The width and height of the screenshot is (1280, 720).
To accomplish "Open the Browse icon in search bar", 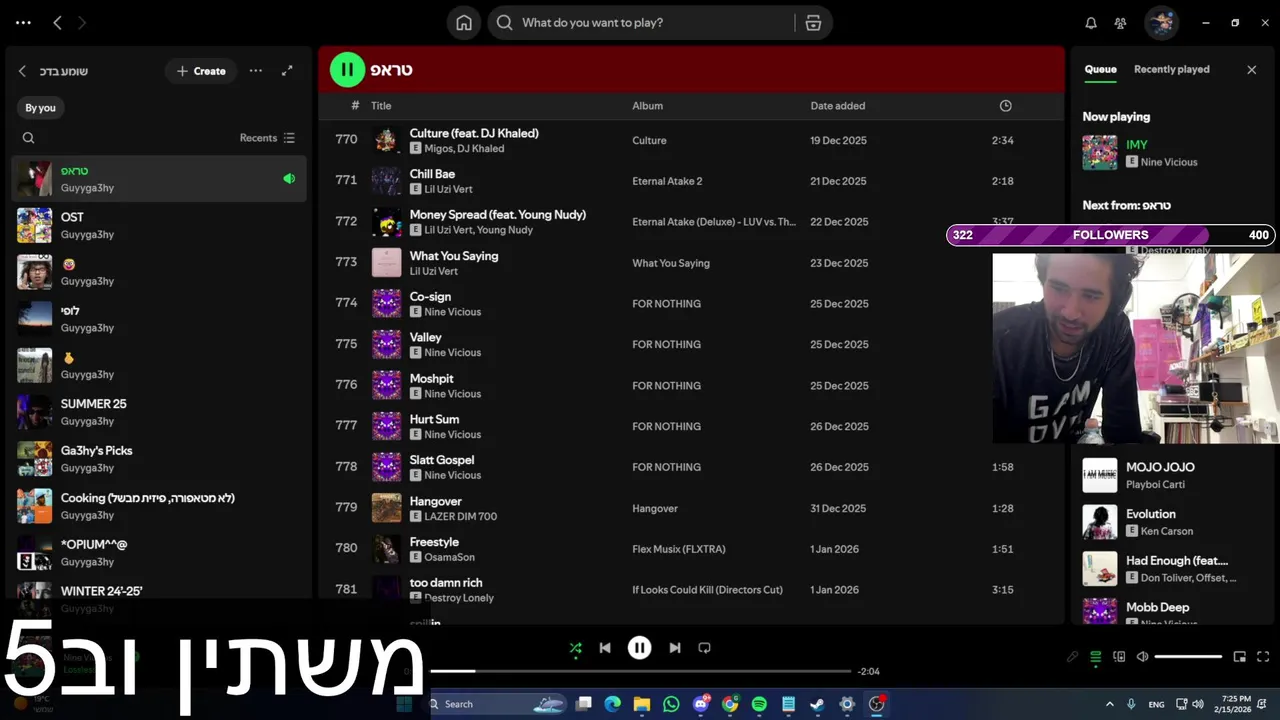I will click(813, 23).
